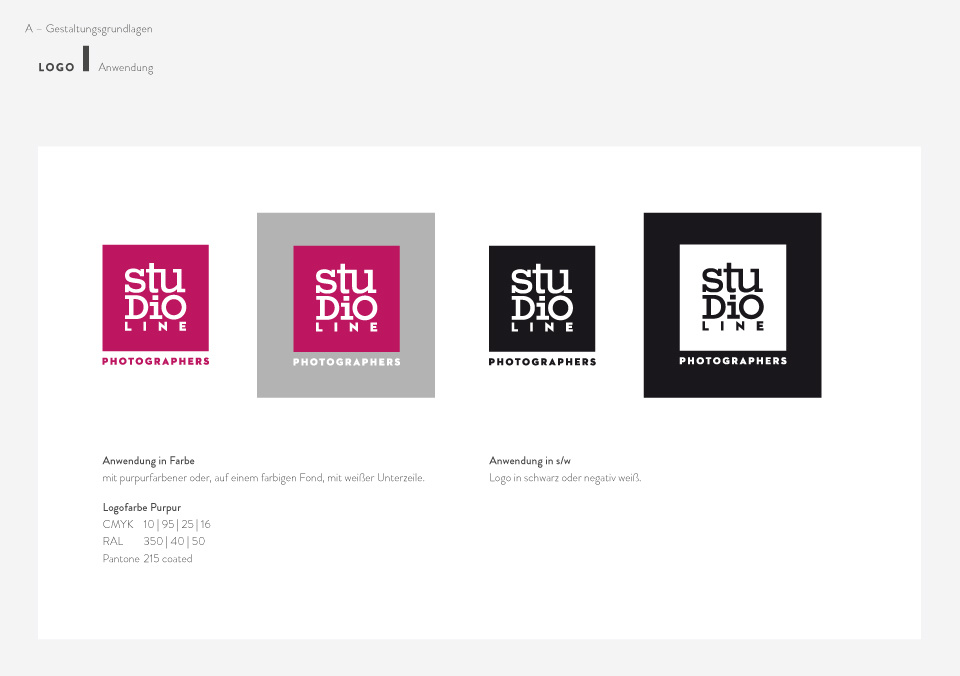Click white PHOTOGRAPHERS text on gray square
Screen dimensions: 960x676
tap(347, 362)
